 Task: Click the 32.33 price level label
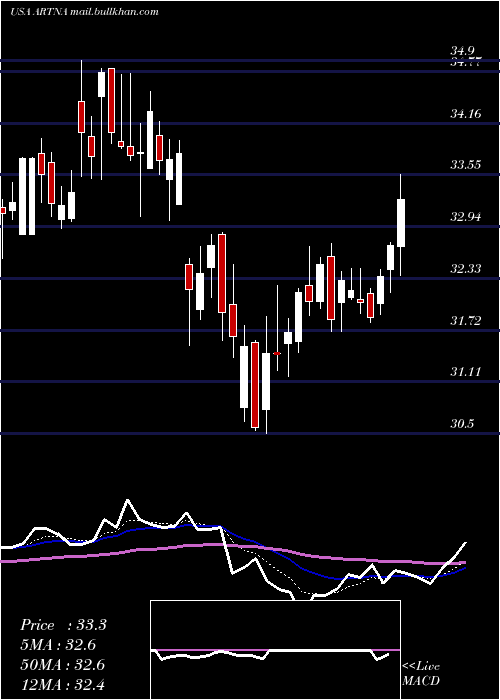(x=466, y=269)
